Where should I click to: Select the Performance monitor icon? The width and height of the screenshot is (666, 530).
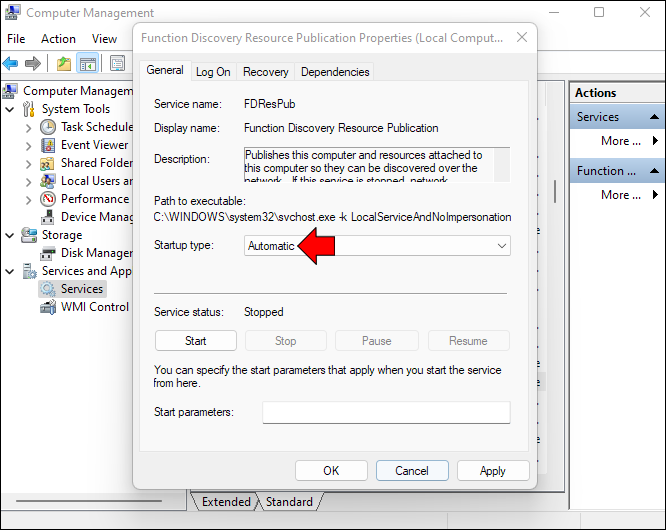pyautogui.click(x=48, y=199)
